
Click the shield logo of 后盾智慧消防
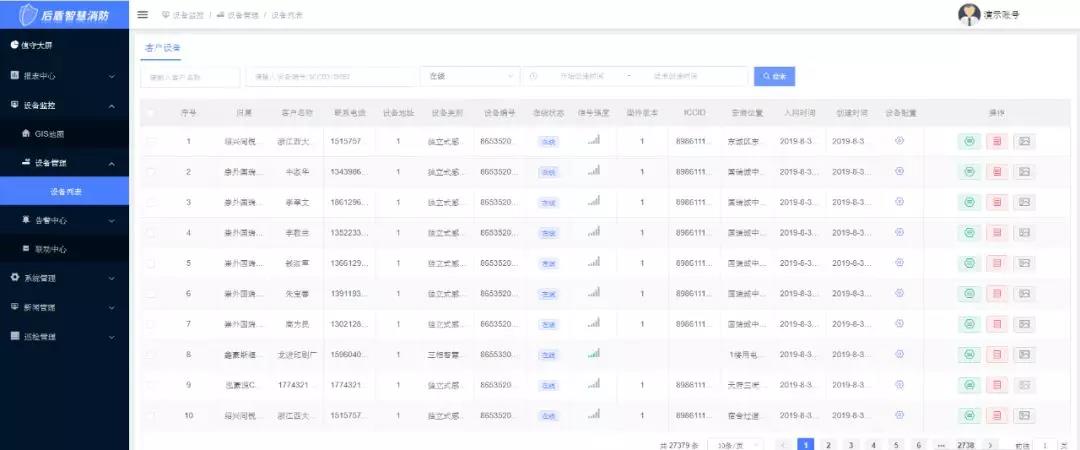28,14
